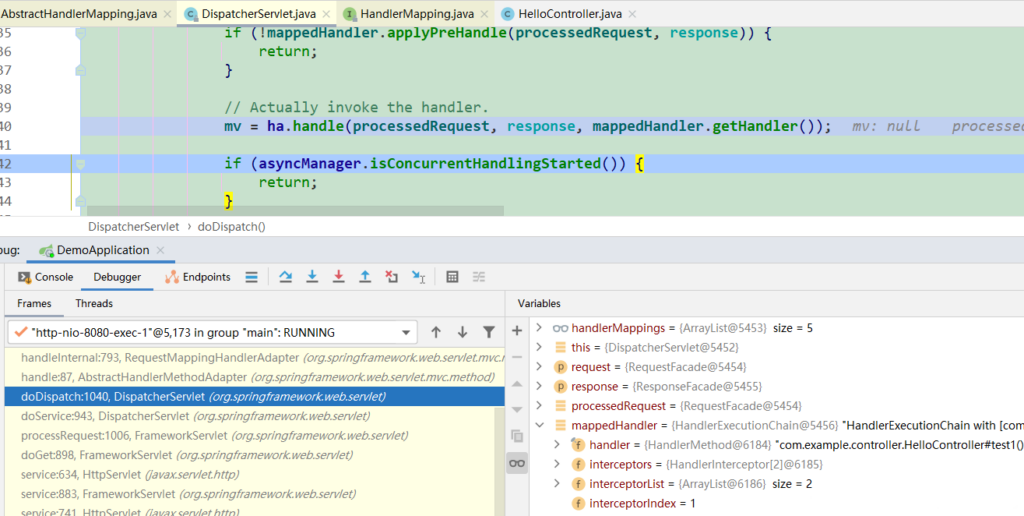Move watch up in Variables sidebar
This screenshot has width=1024, height=516.
[x=517, y=383]
